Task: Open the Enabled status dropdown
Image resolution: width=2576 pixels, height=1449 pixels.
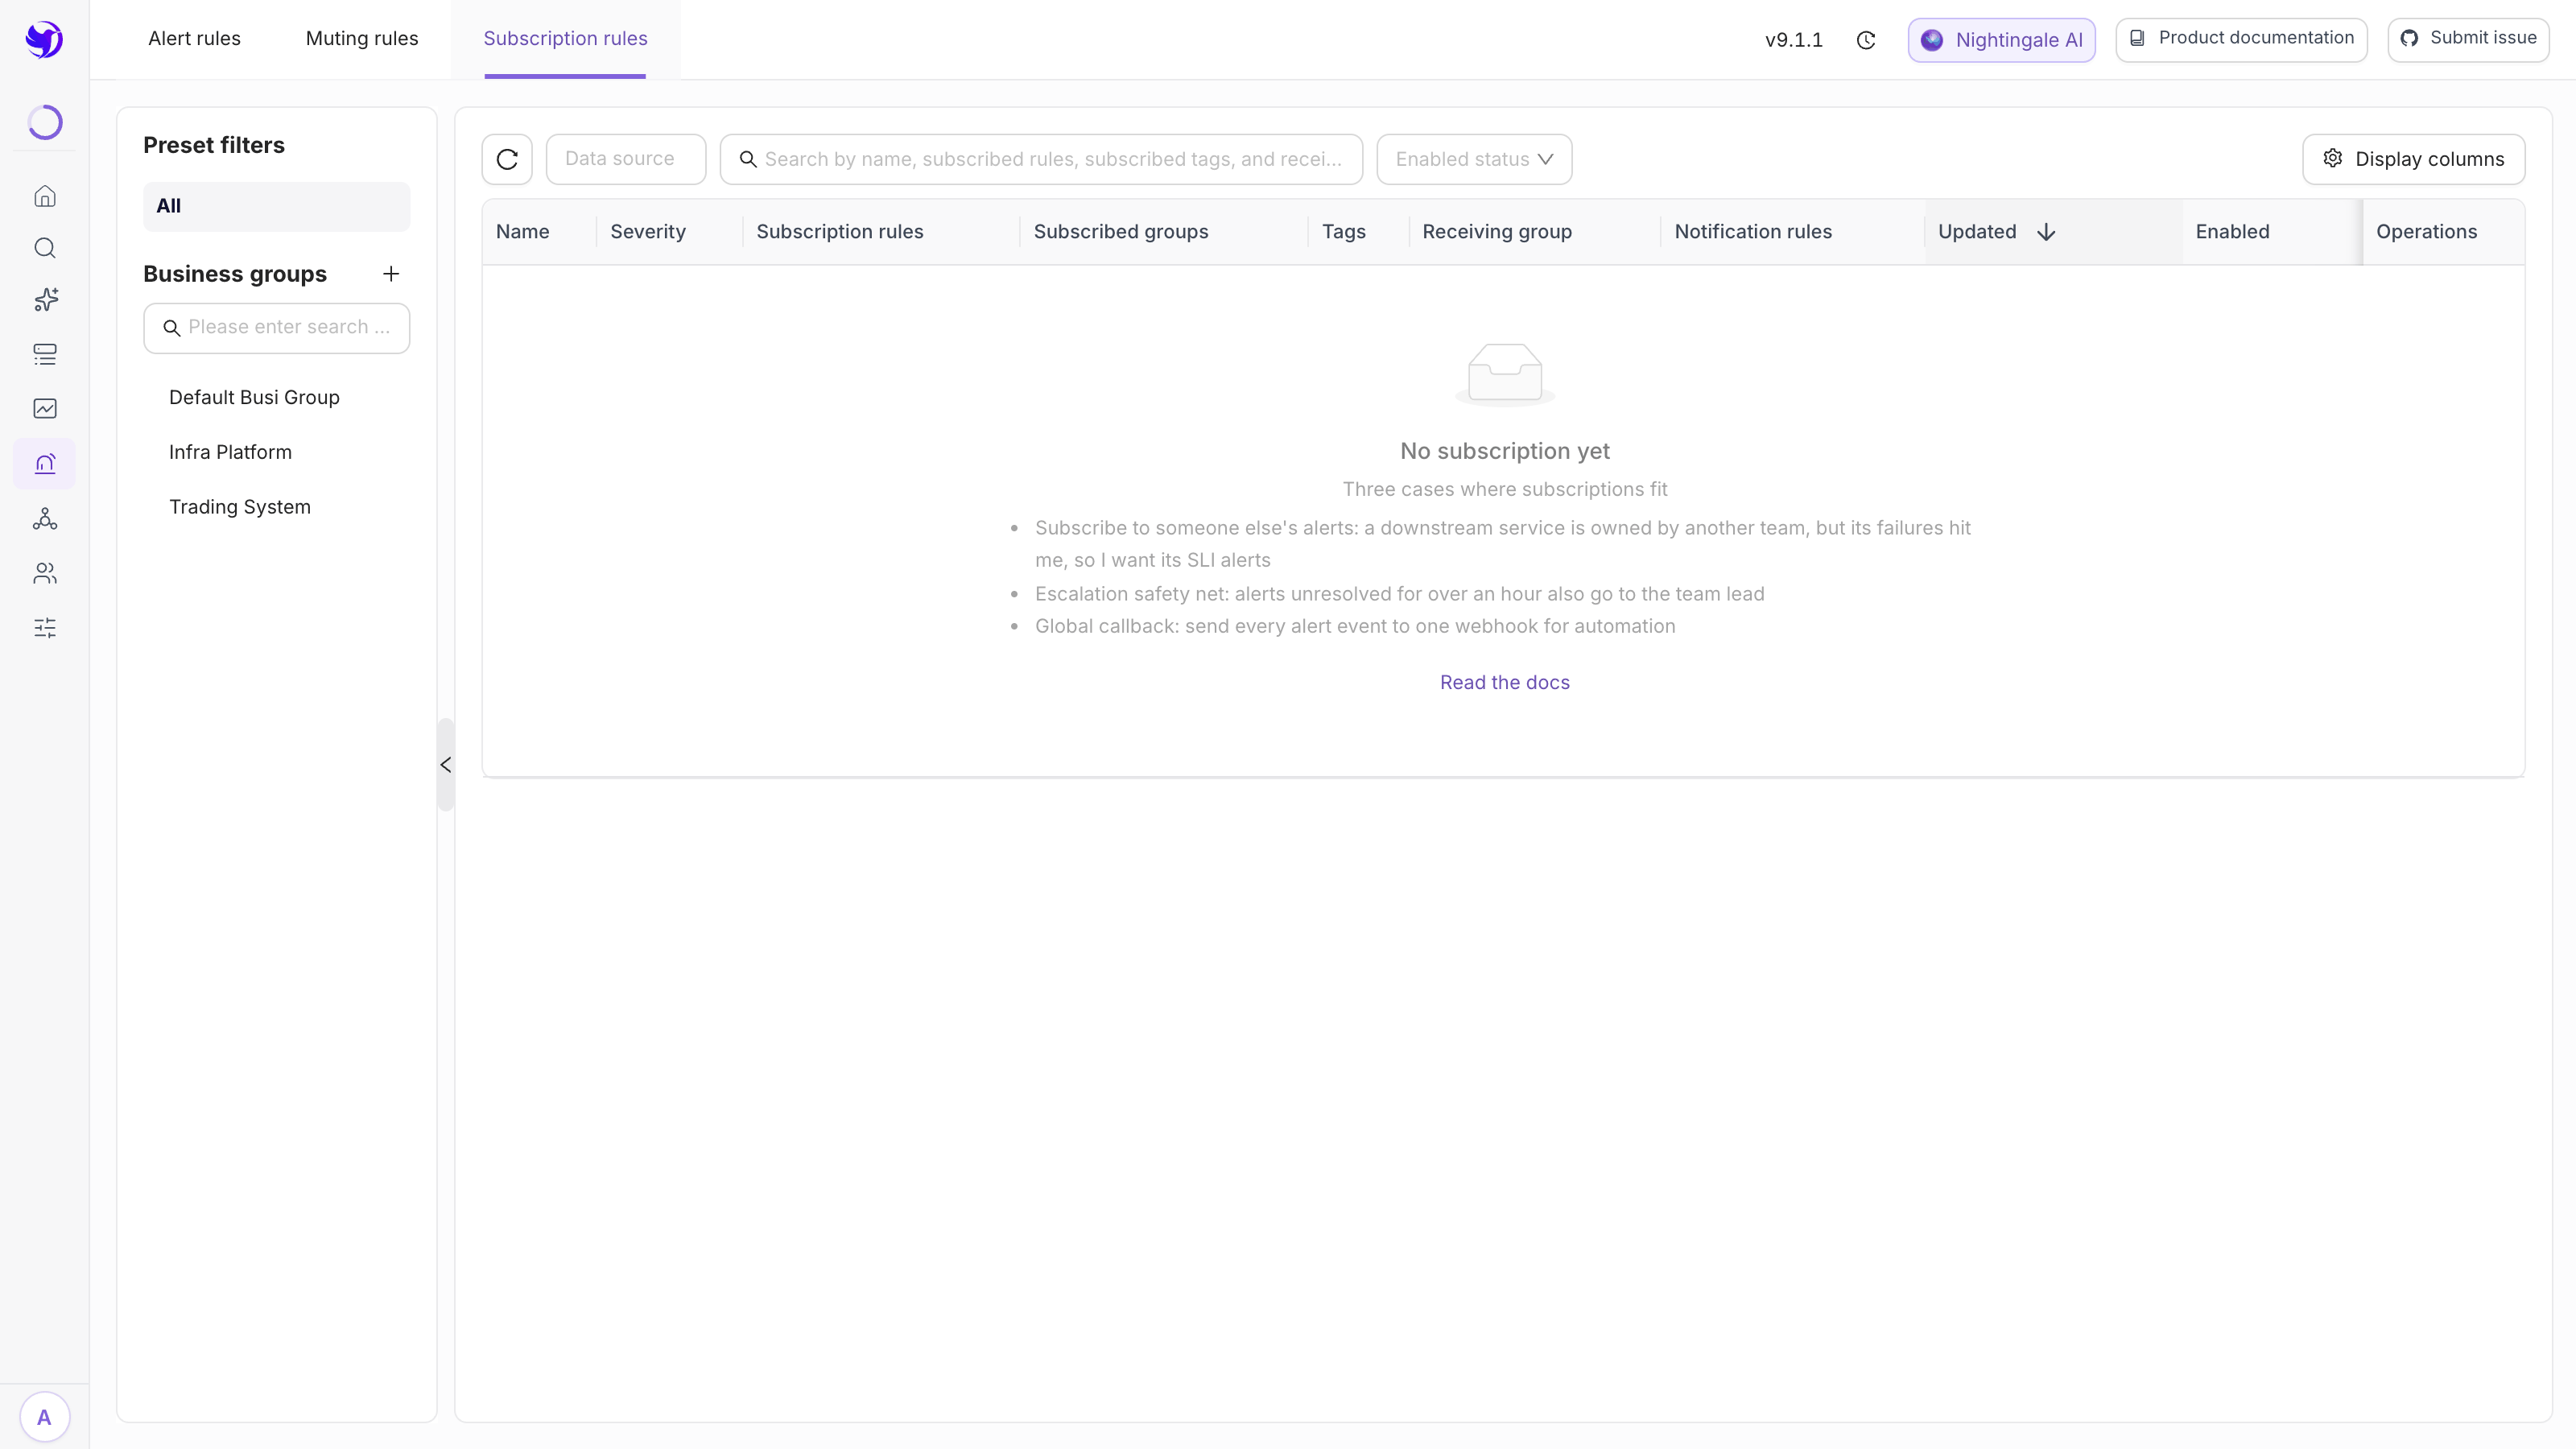Action: click(x=1474, y=159)
